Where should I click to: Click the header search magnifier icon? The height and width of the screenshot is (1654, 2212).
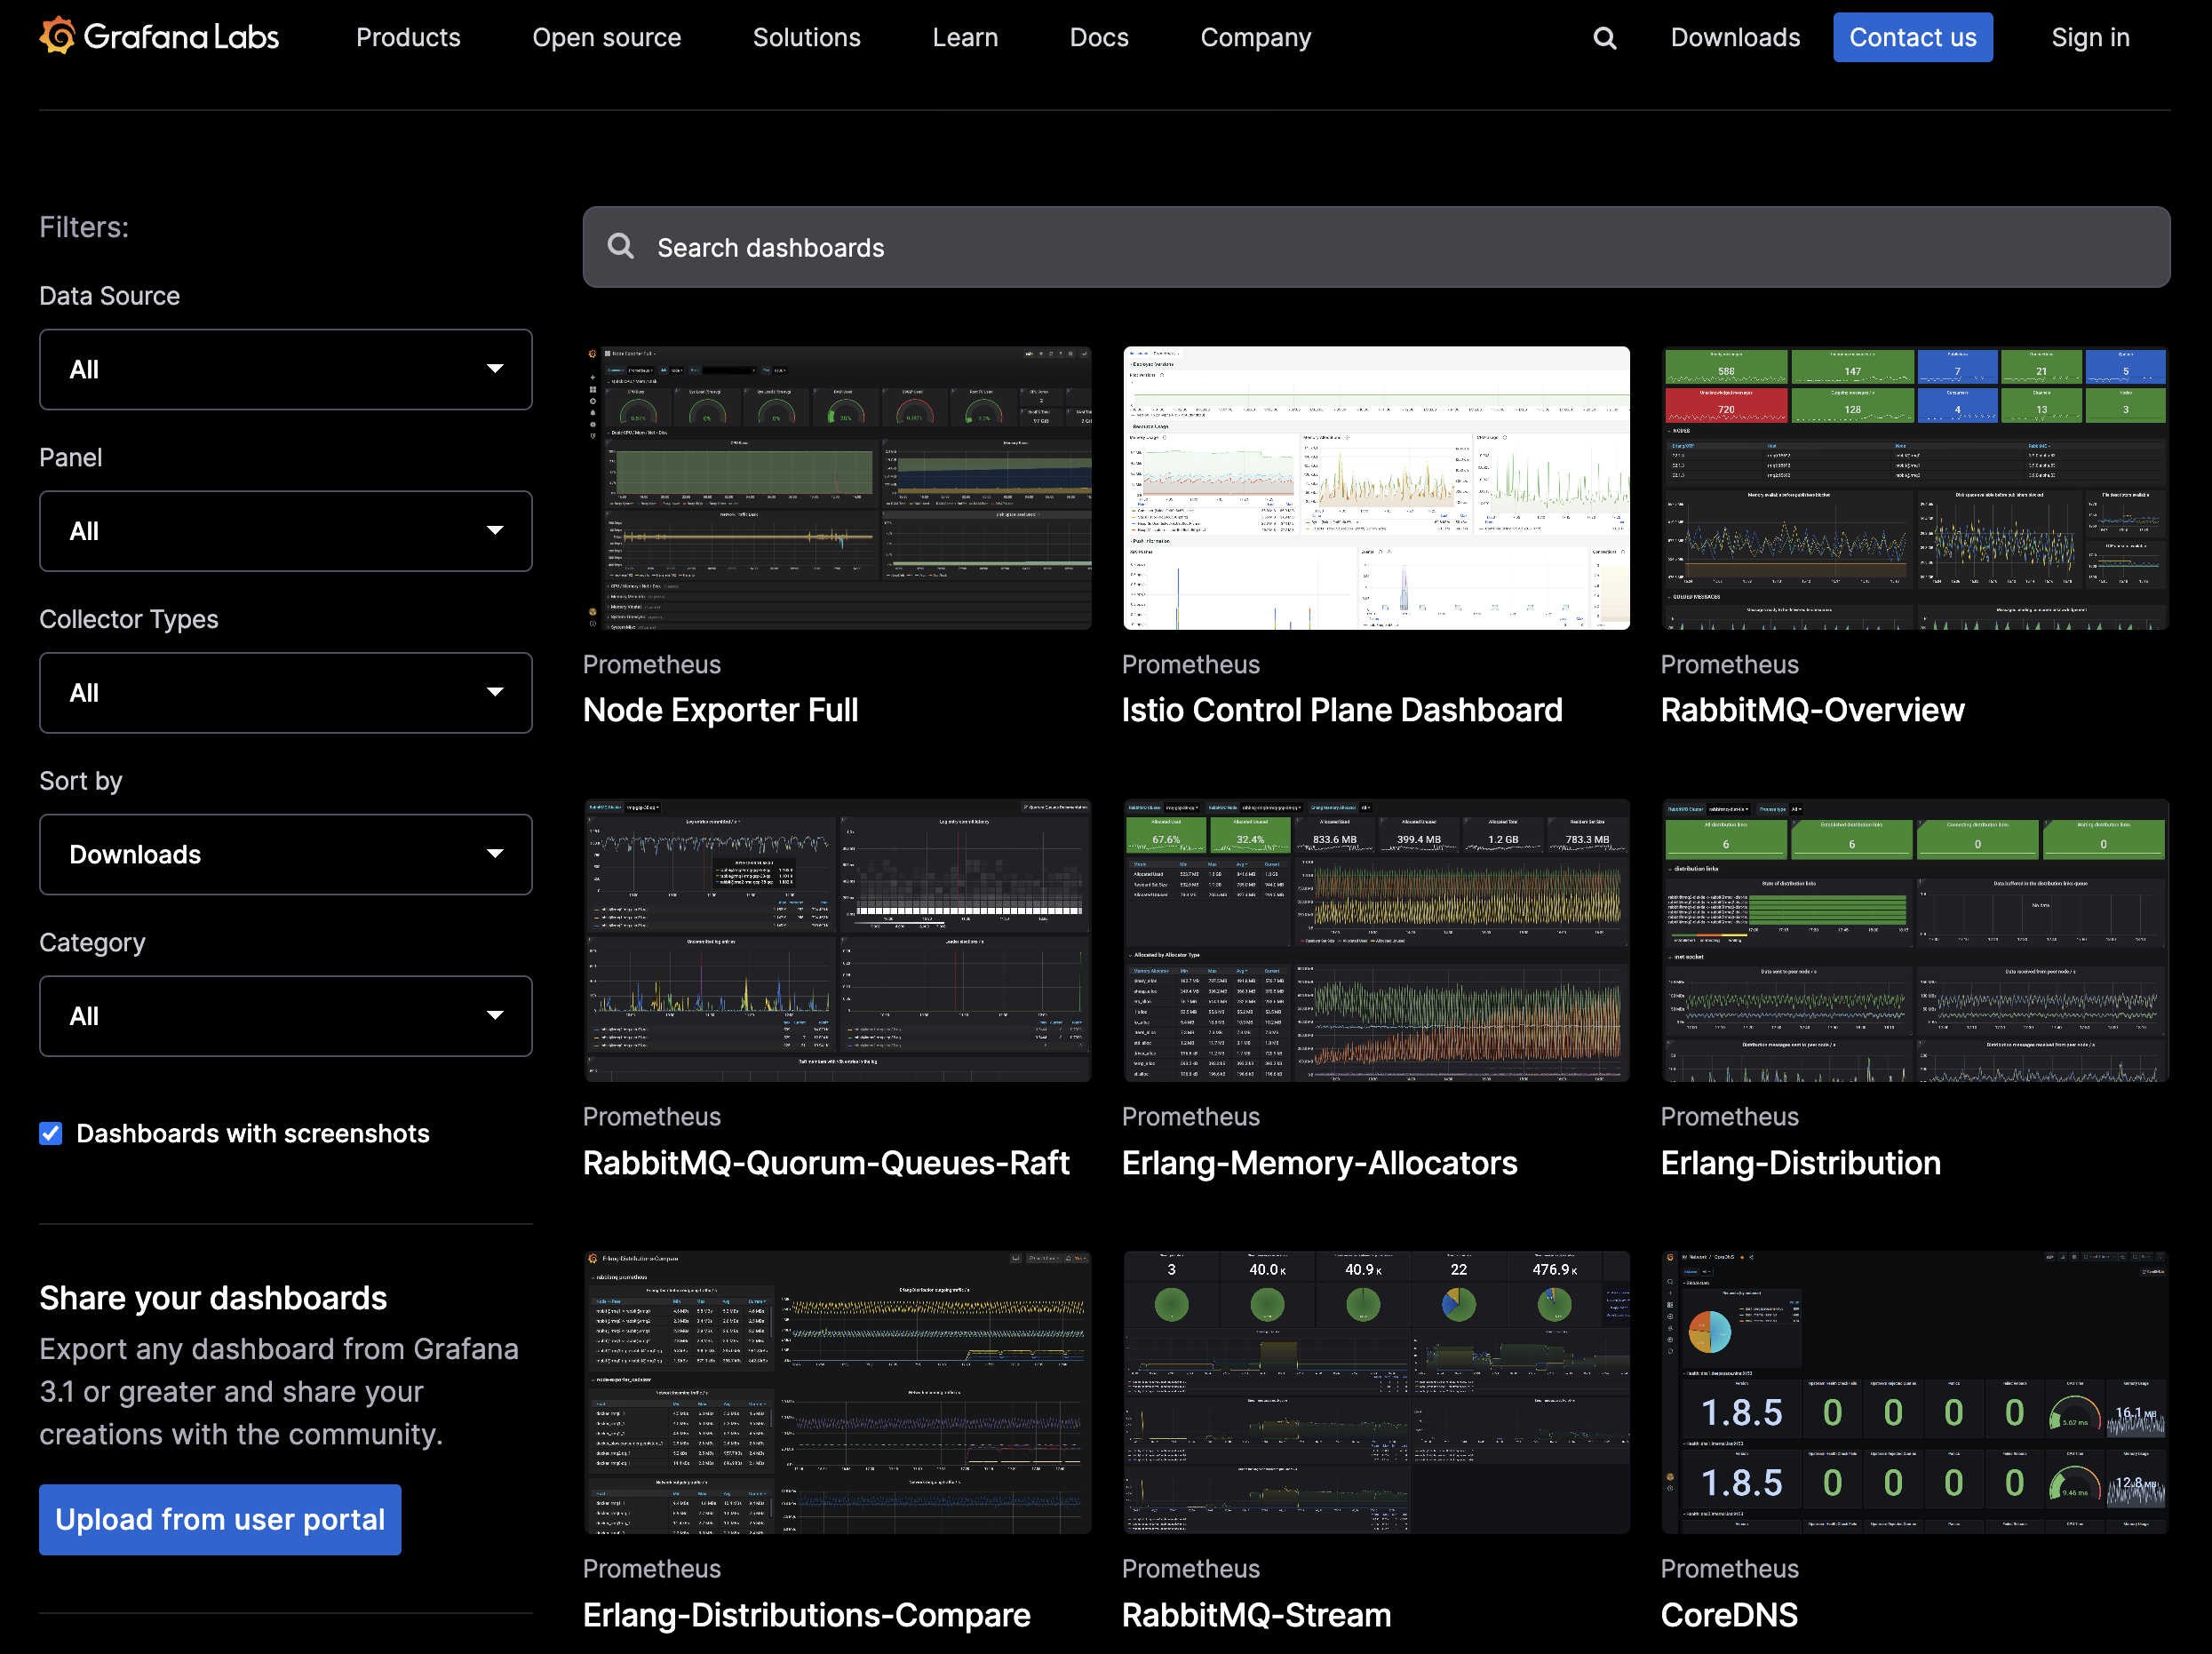point(1604,38)
